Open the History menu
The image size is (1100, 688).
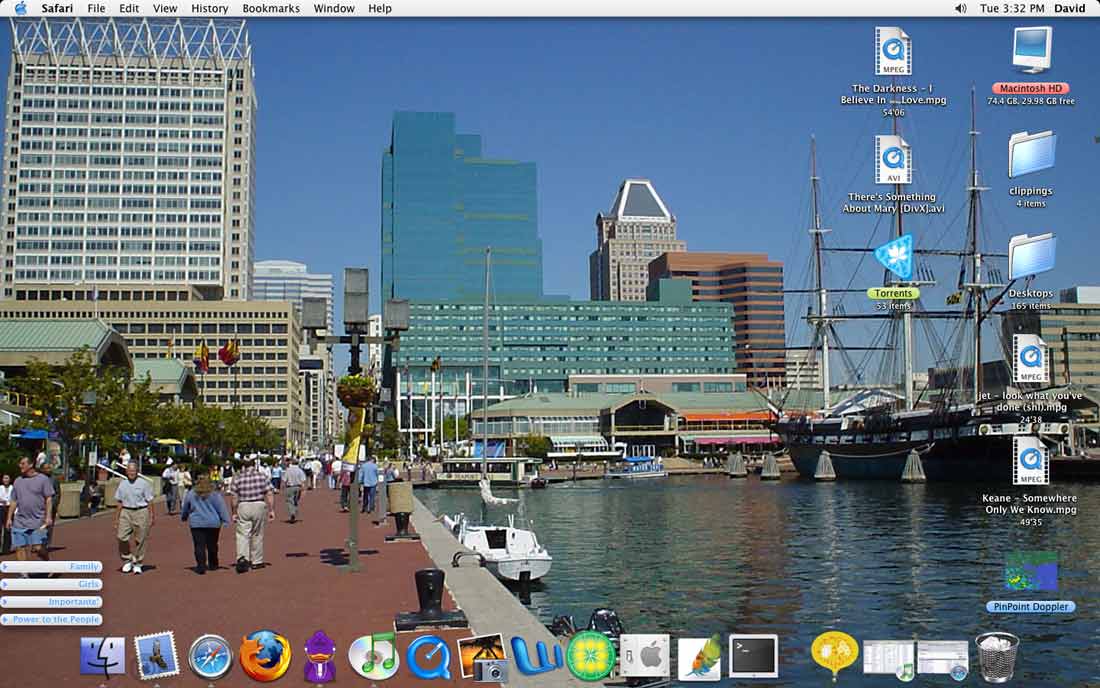[x=210, y=8]
